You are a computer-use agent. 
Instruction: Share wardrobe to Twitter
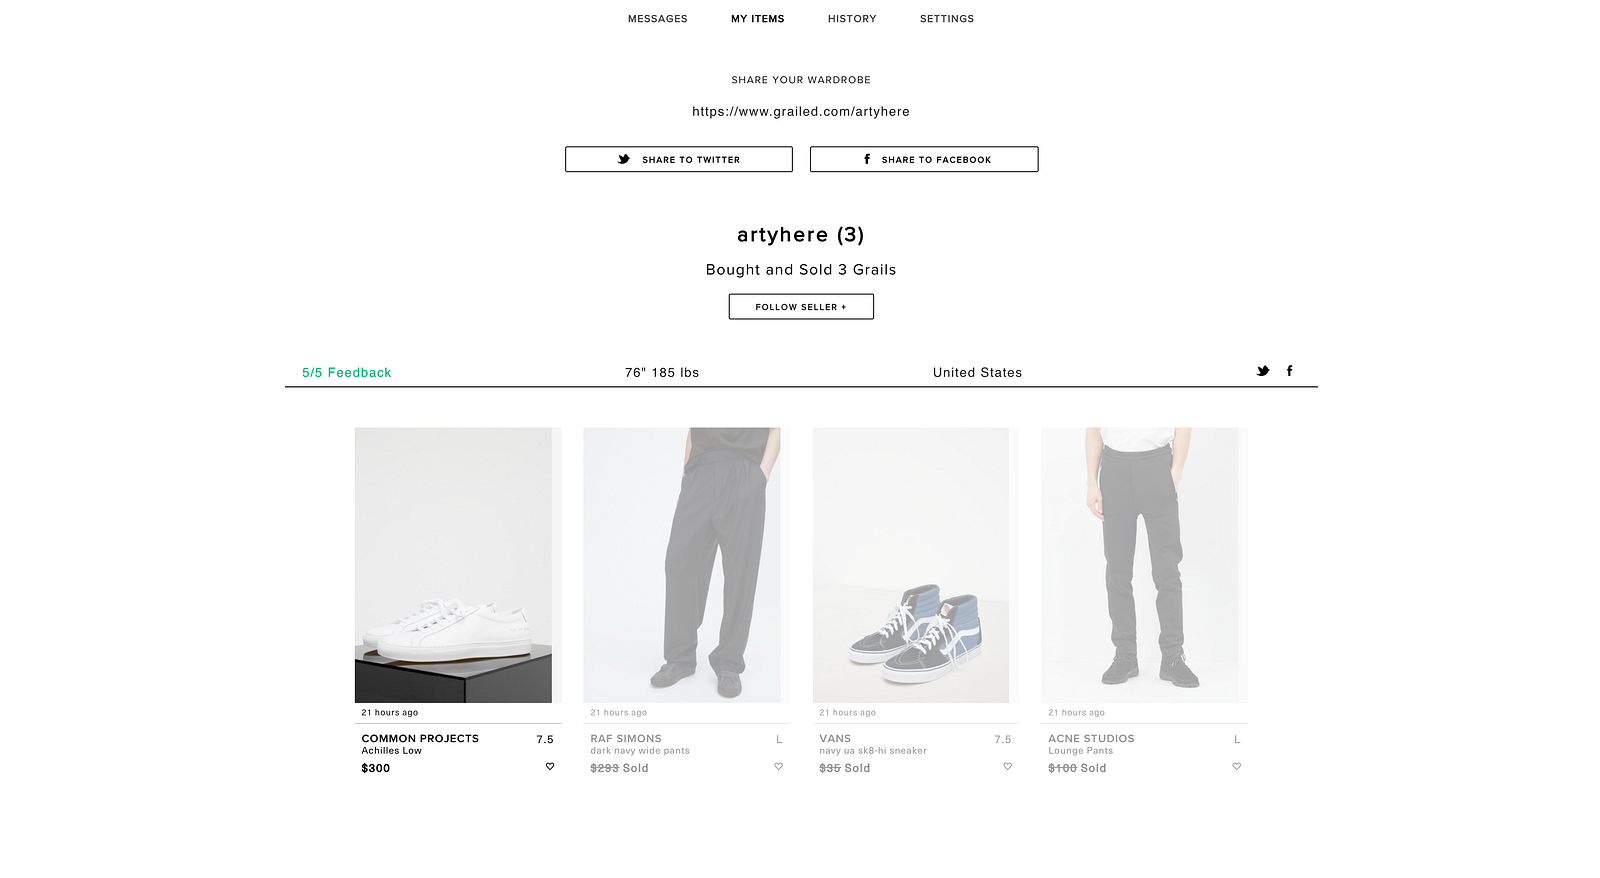tap(679, 159)
